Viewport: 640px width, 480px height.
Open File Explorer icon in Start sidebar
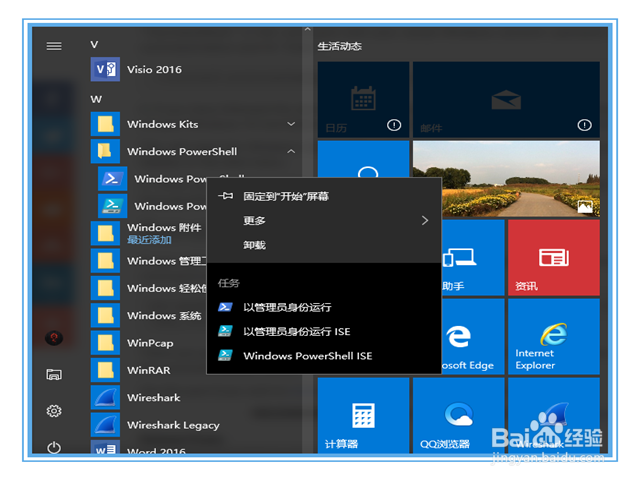[x=54, y=374]
